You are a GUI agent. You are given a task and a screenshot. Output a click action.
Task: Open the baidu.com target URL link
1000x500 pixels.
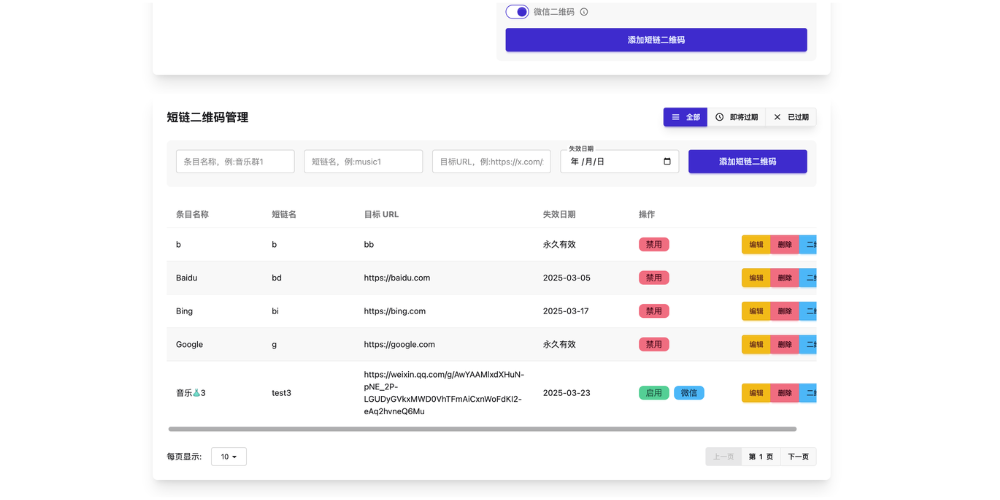pos(397,278)
